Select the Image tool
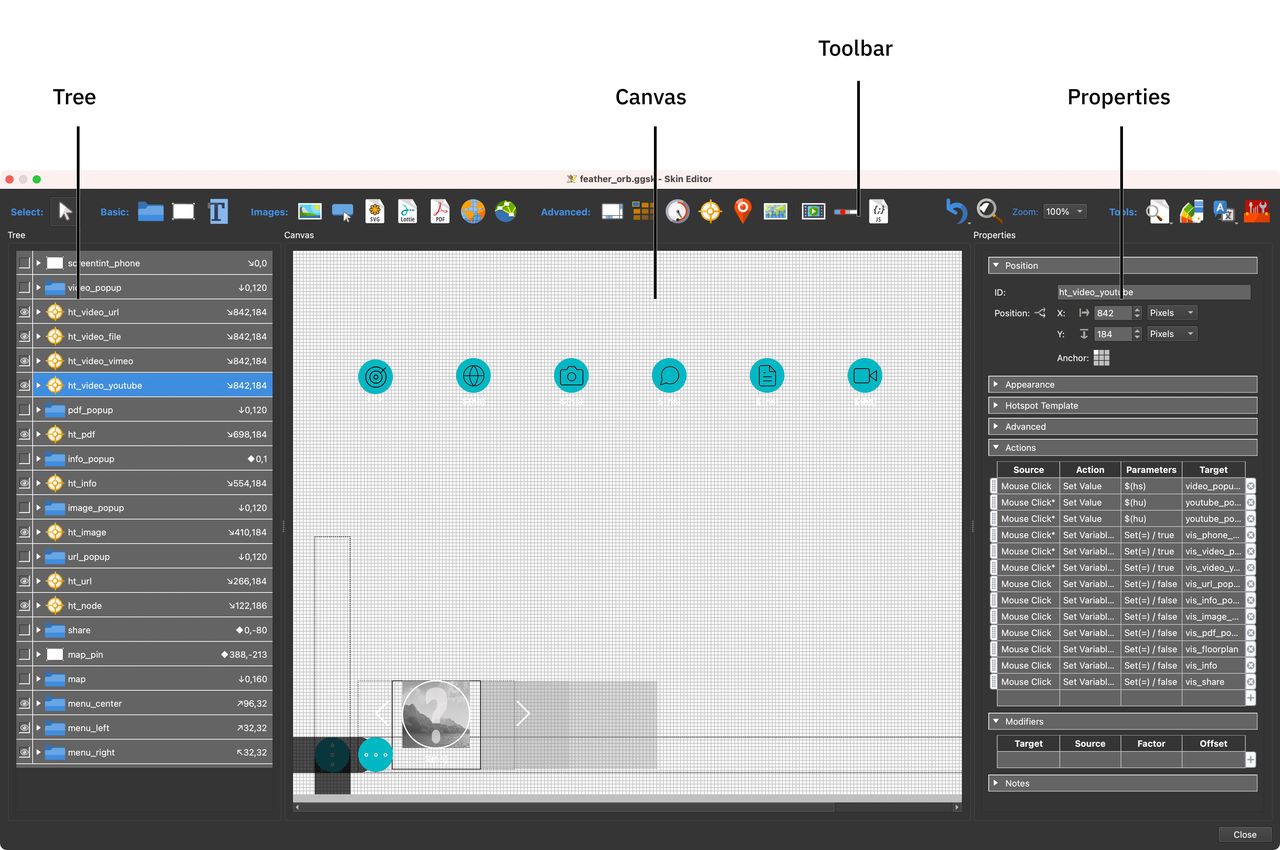 tap(309, 211)
